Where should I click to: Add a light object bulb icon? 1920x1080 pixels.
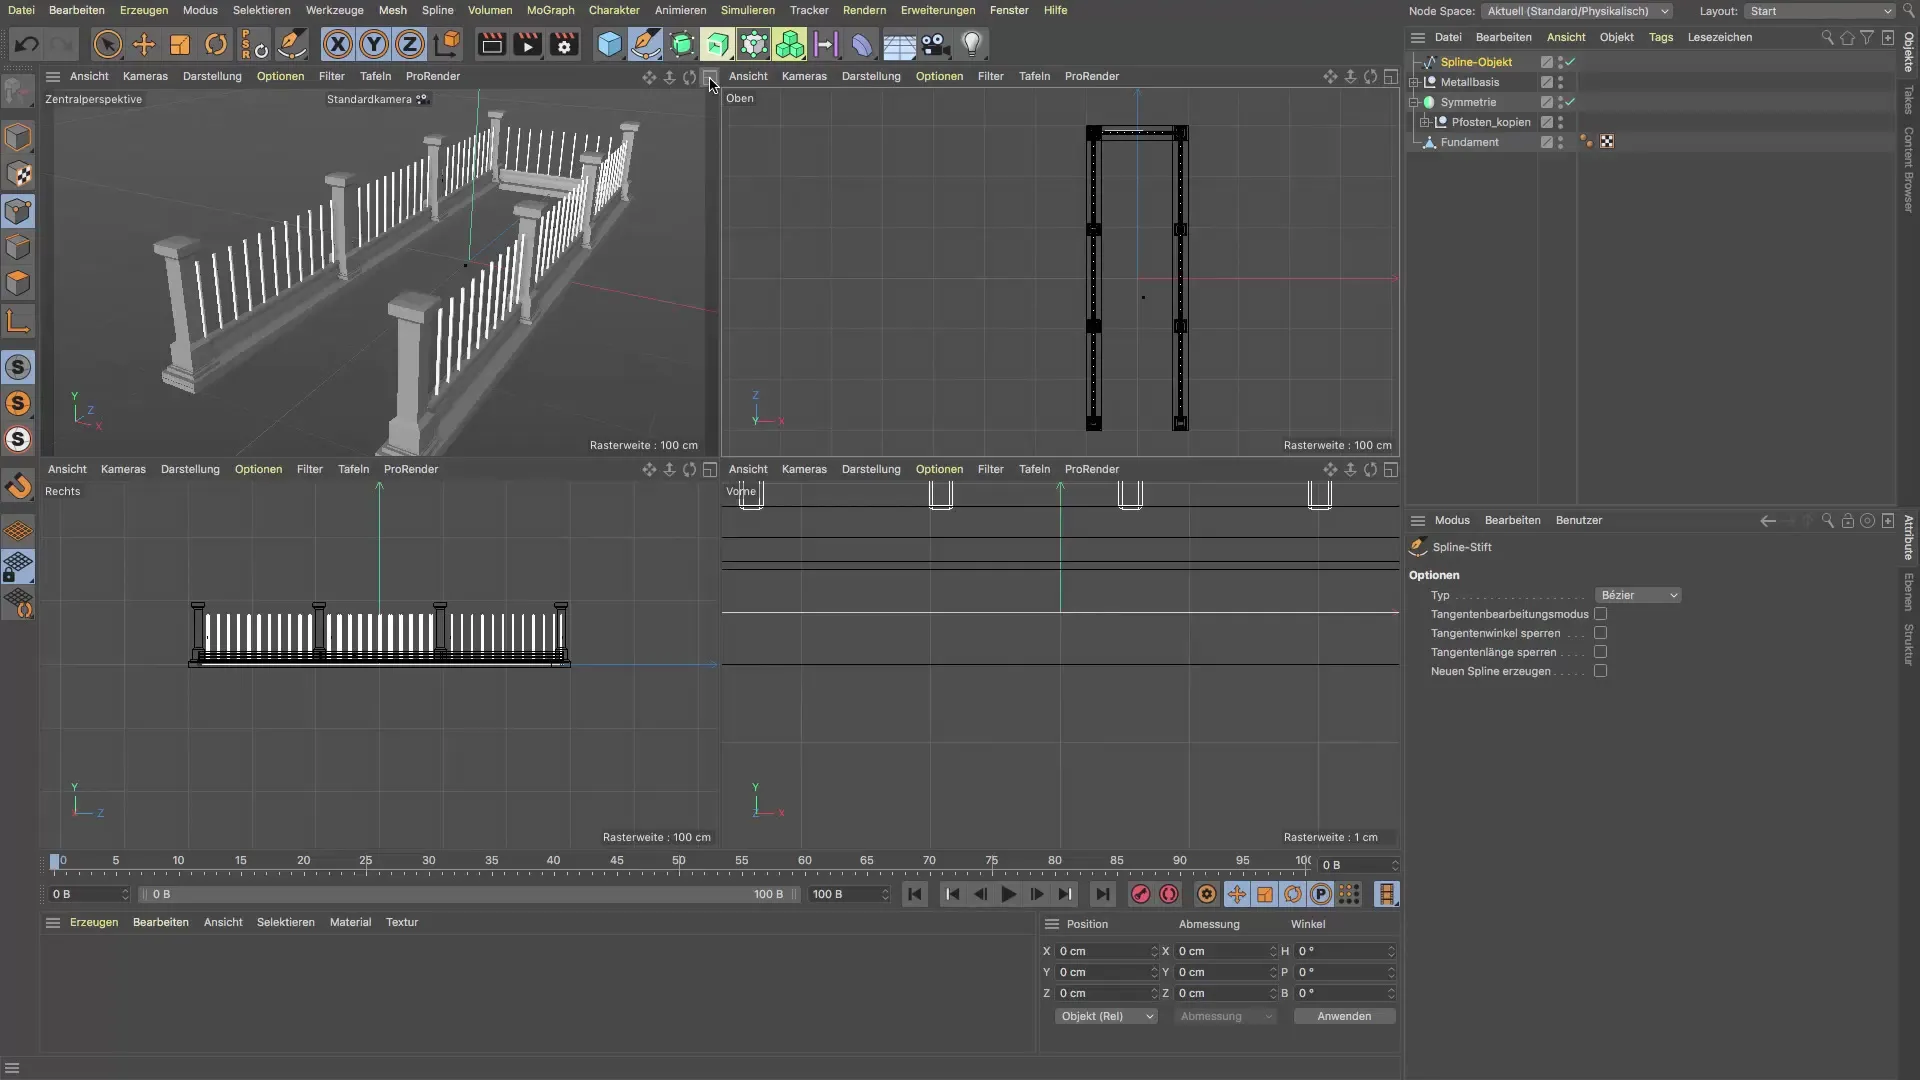(971, 44)
